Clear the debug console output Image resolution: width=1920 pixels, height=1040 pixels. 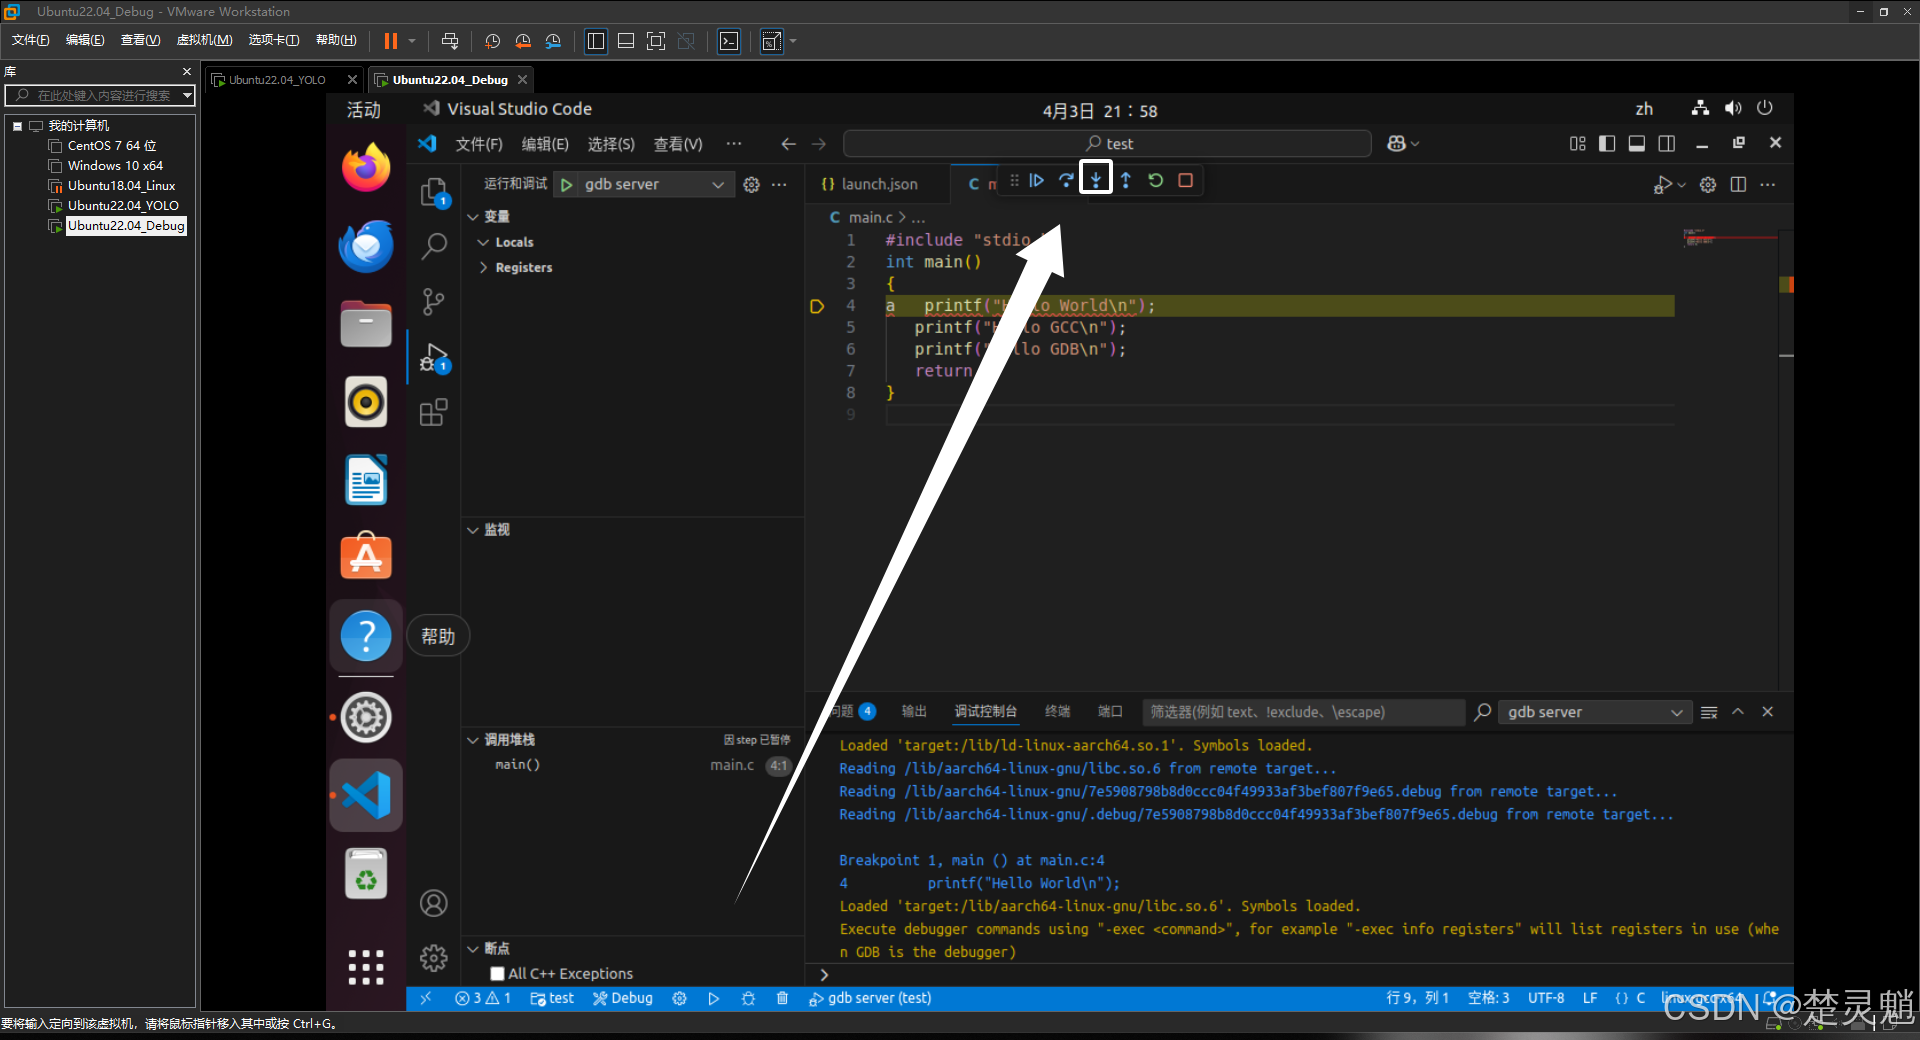[1709, 712]
